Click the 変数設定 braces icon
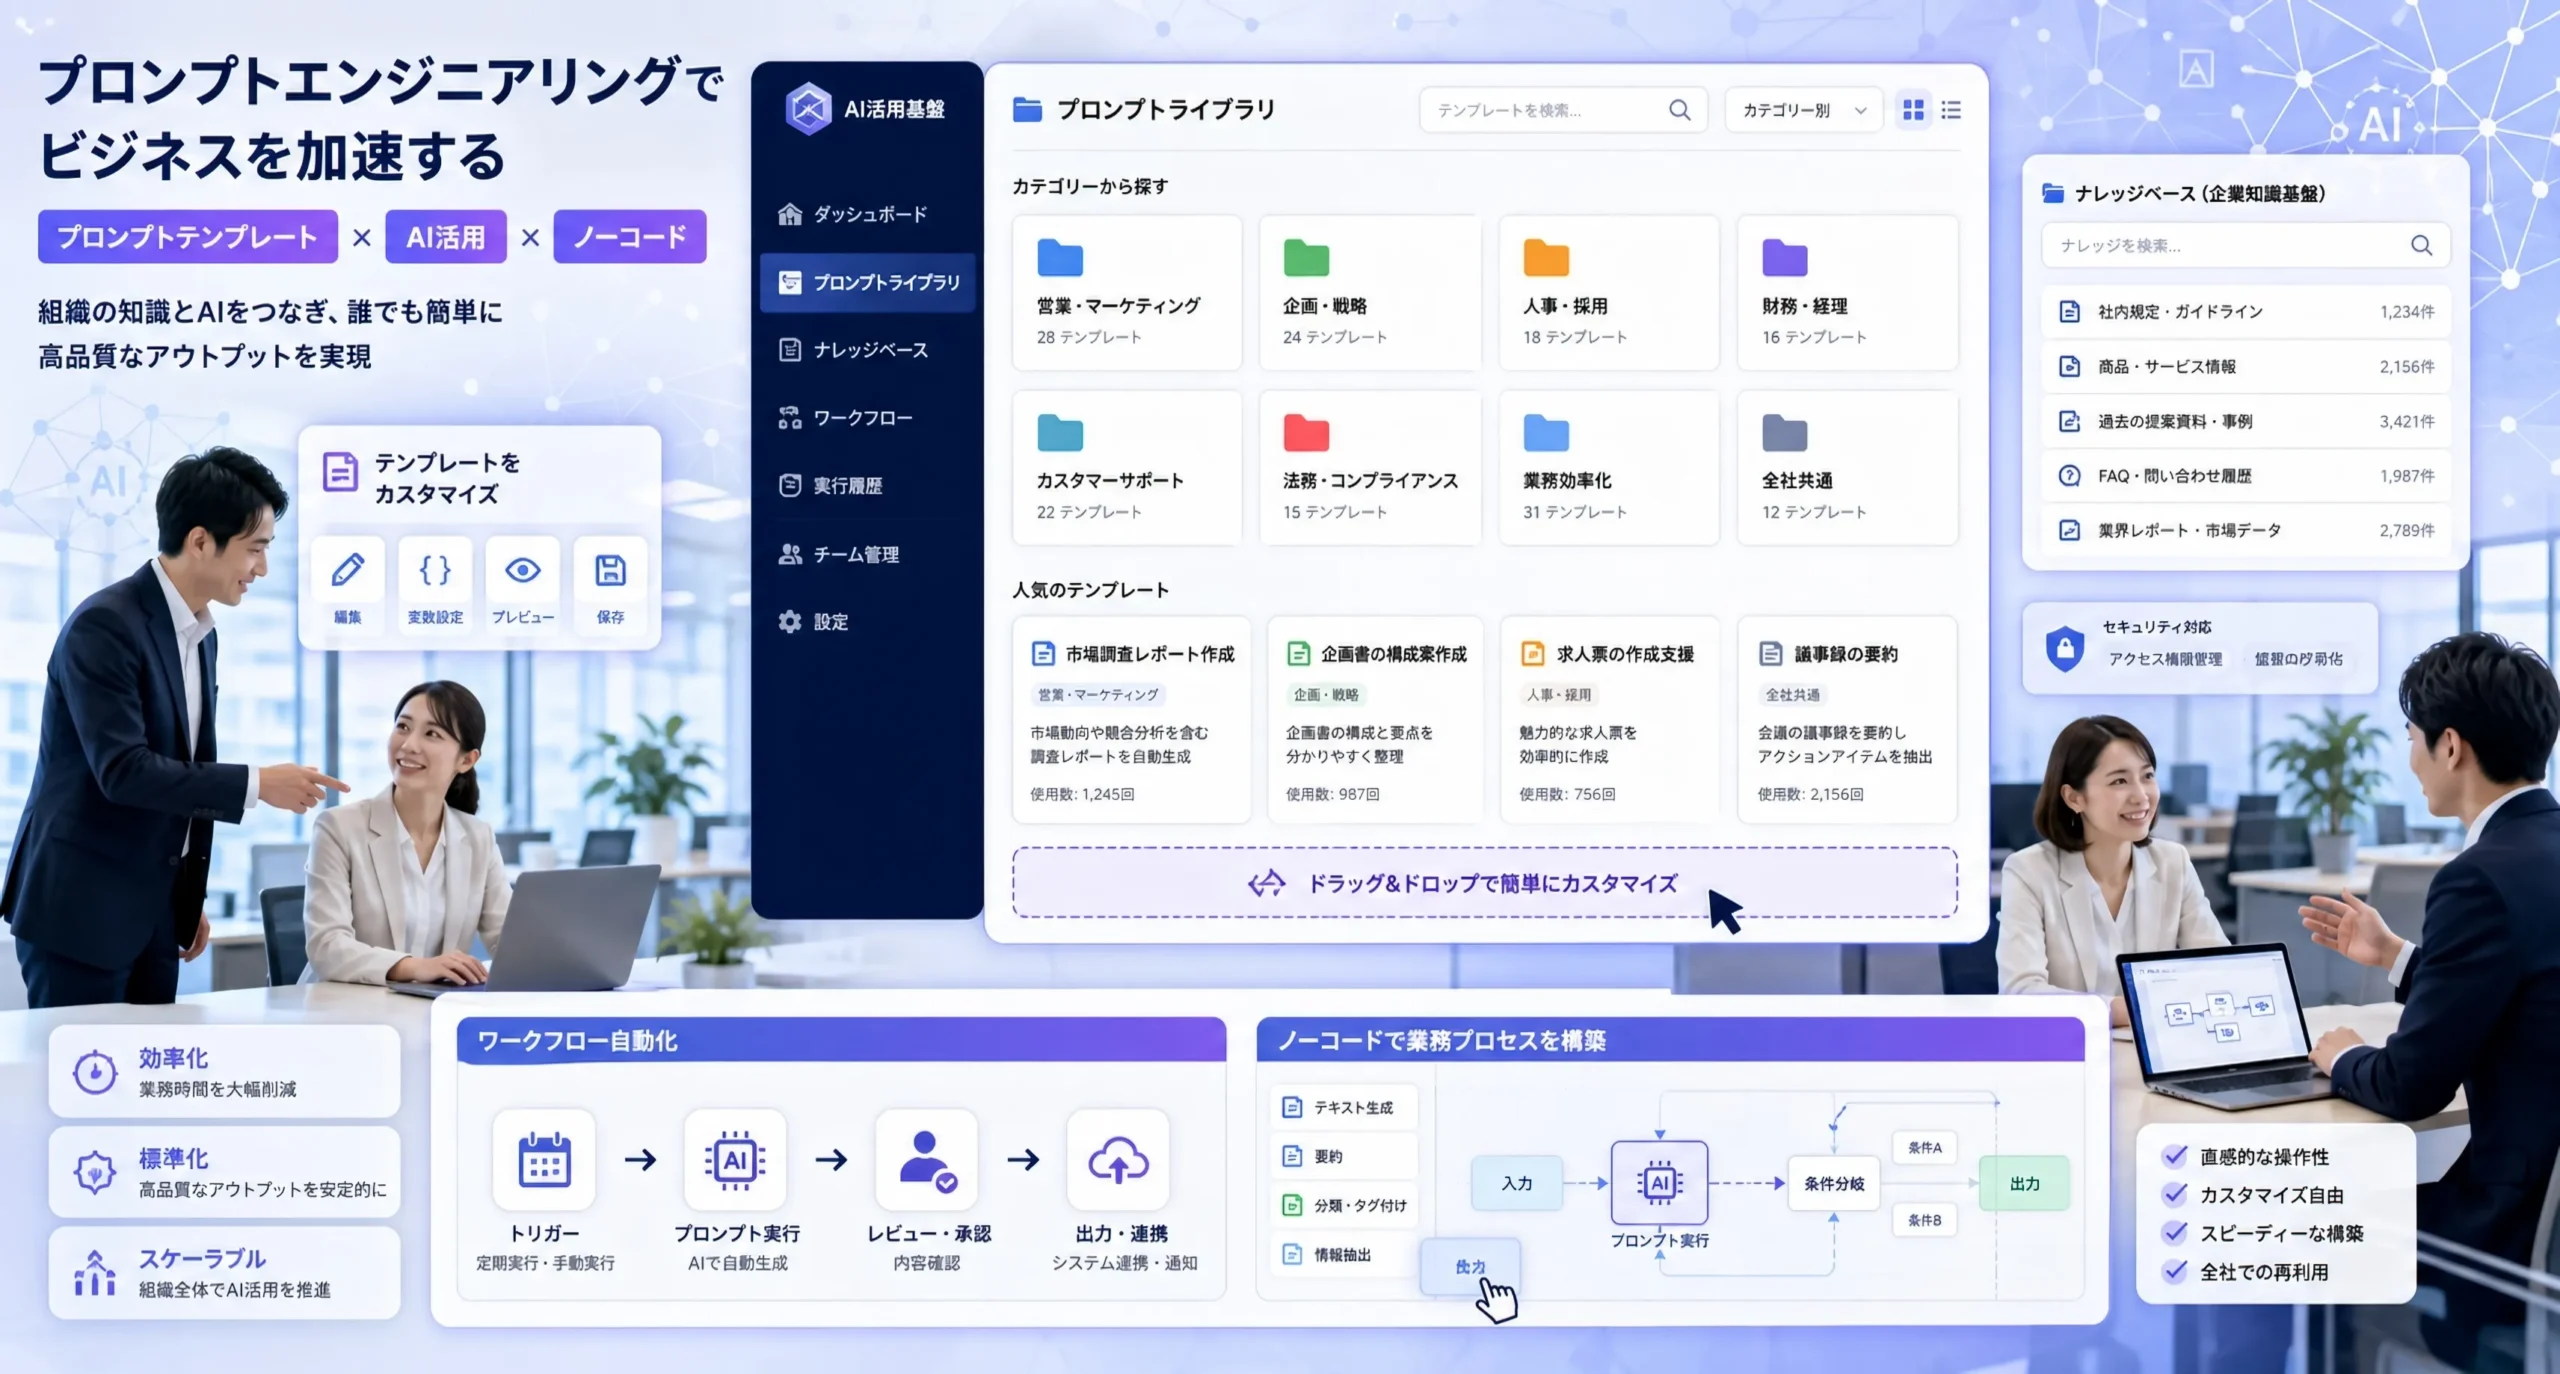This screenshot has width=2560, height=1374. pyautogui.click(x=435, y=570)
